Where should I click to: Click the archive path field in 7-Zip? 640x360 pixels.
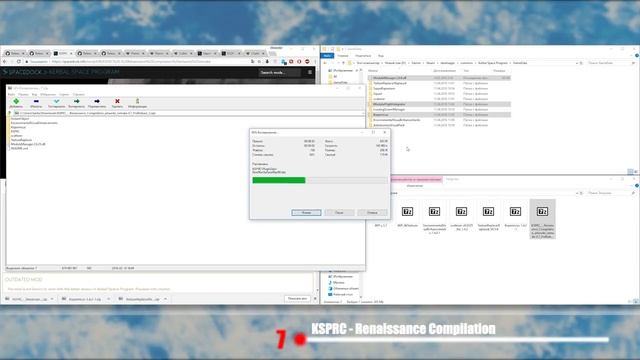188,113
